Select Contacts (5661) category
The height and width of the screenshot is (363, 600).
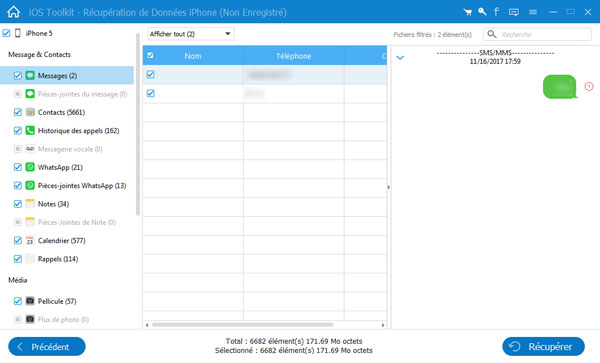pos(61,112)
